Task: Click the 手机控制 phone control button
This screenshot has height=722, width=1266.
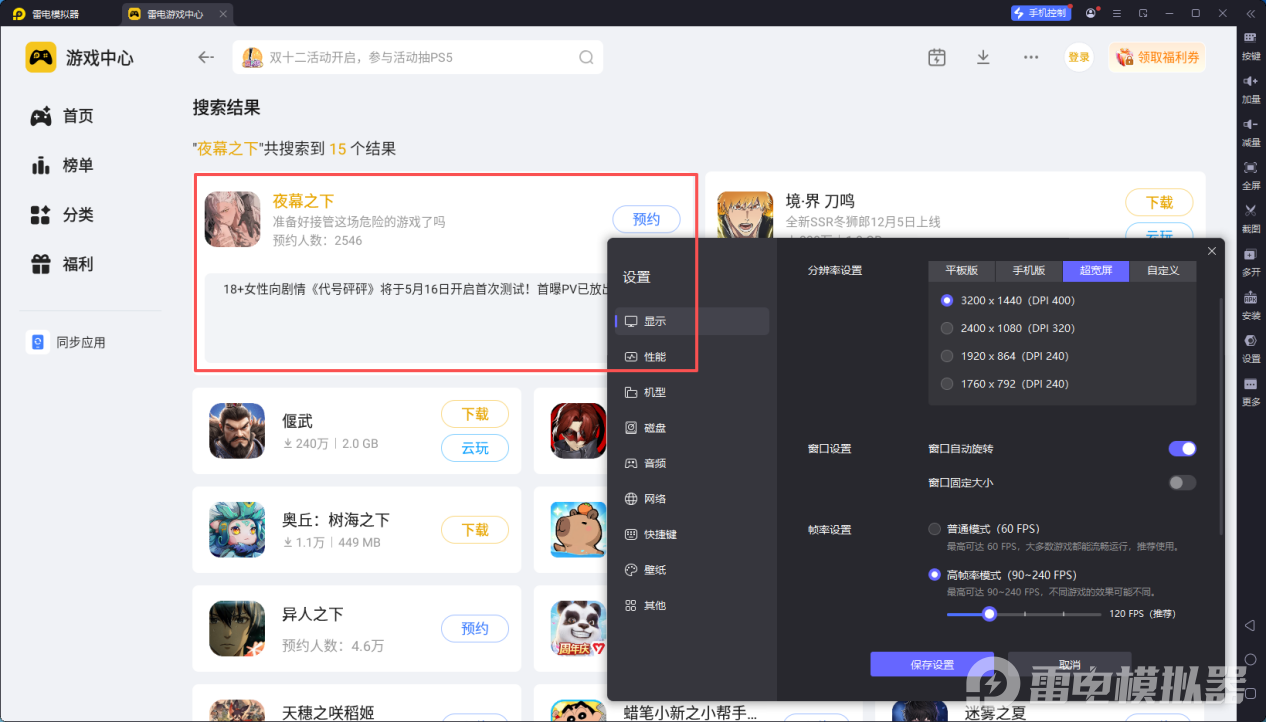Action: [x=1041, y=13]
